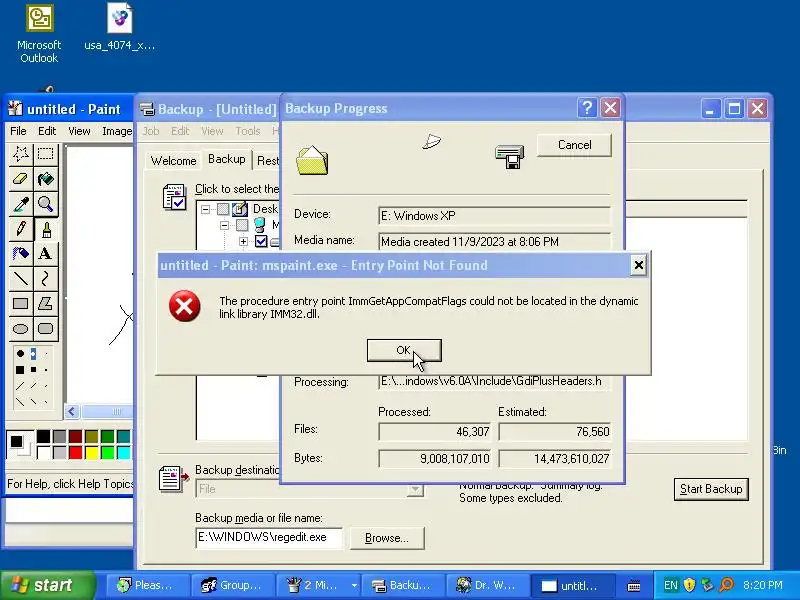This screenshot has width=800, height=600.
Task: Click the backup media file name field
Action: pyautogui.click(x=269, y=538)
